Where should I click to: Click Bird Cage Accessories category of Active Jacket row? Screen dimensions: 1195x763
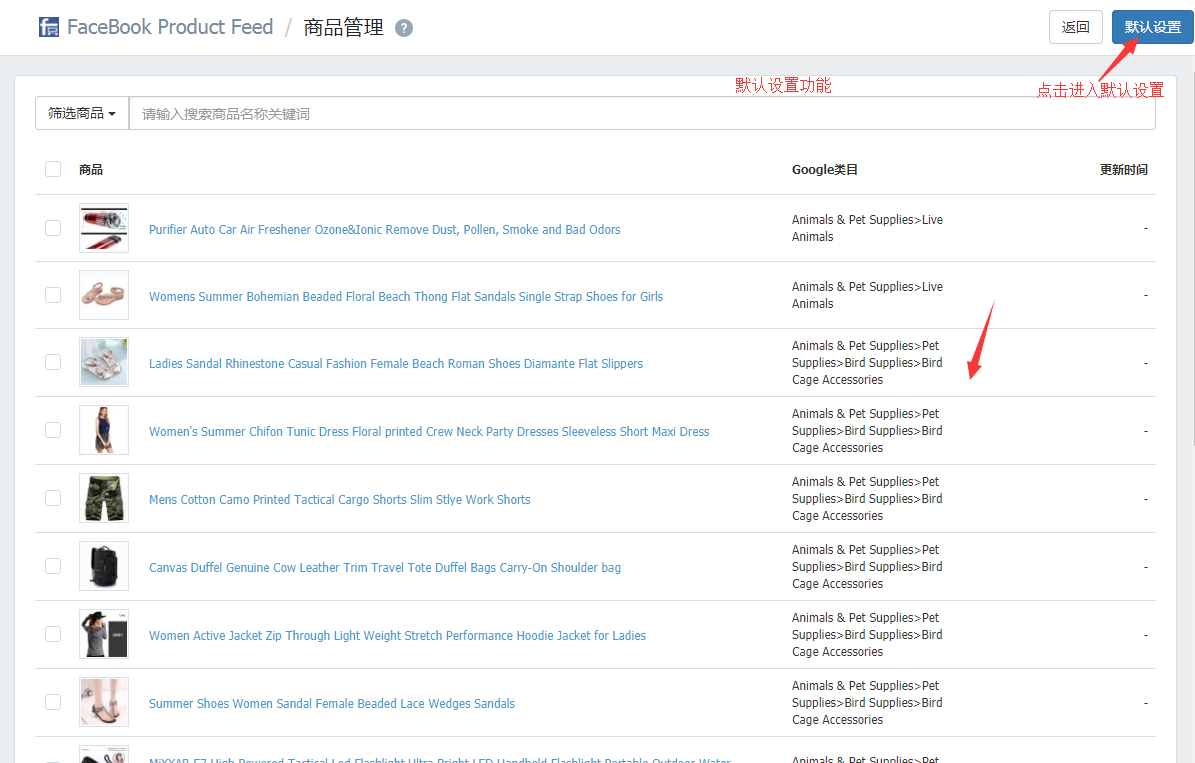click(x=867, y=634)
